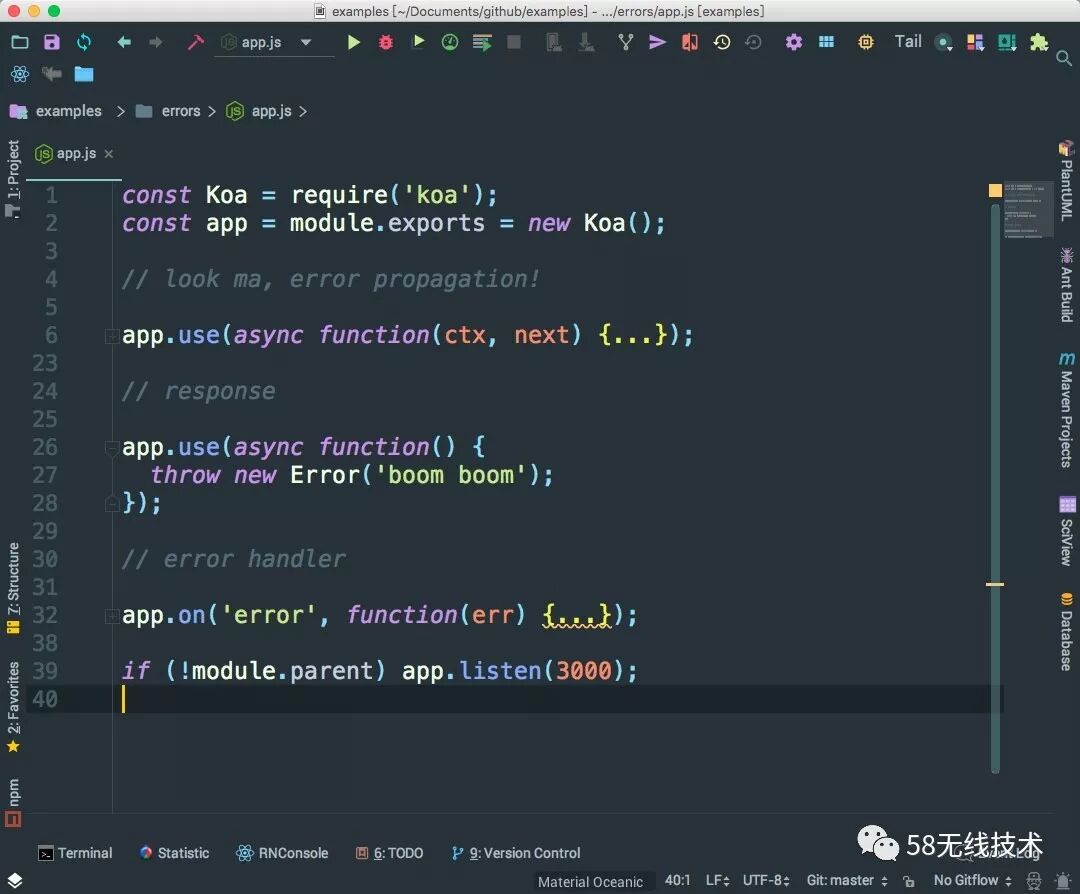Select examples breadcrumb
The width and height of the screenshot is (1080, 894).
[68, 111]
